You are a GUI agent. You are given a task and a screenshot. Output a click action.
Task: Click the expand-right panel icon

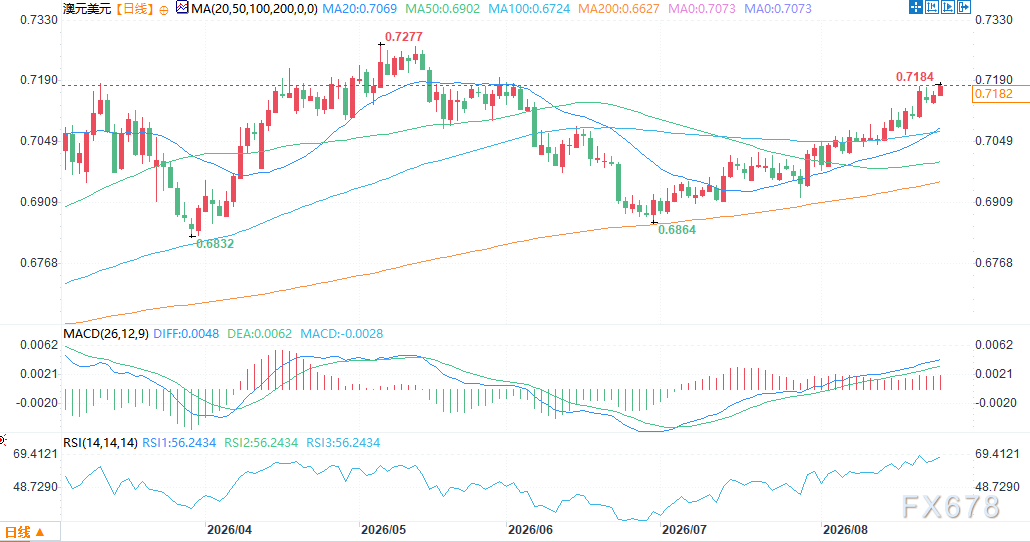coord(964,7)
